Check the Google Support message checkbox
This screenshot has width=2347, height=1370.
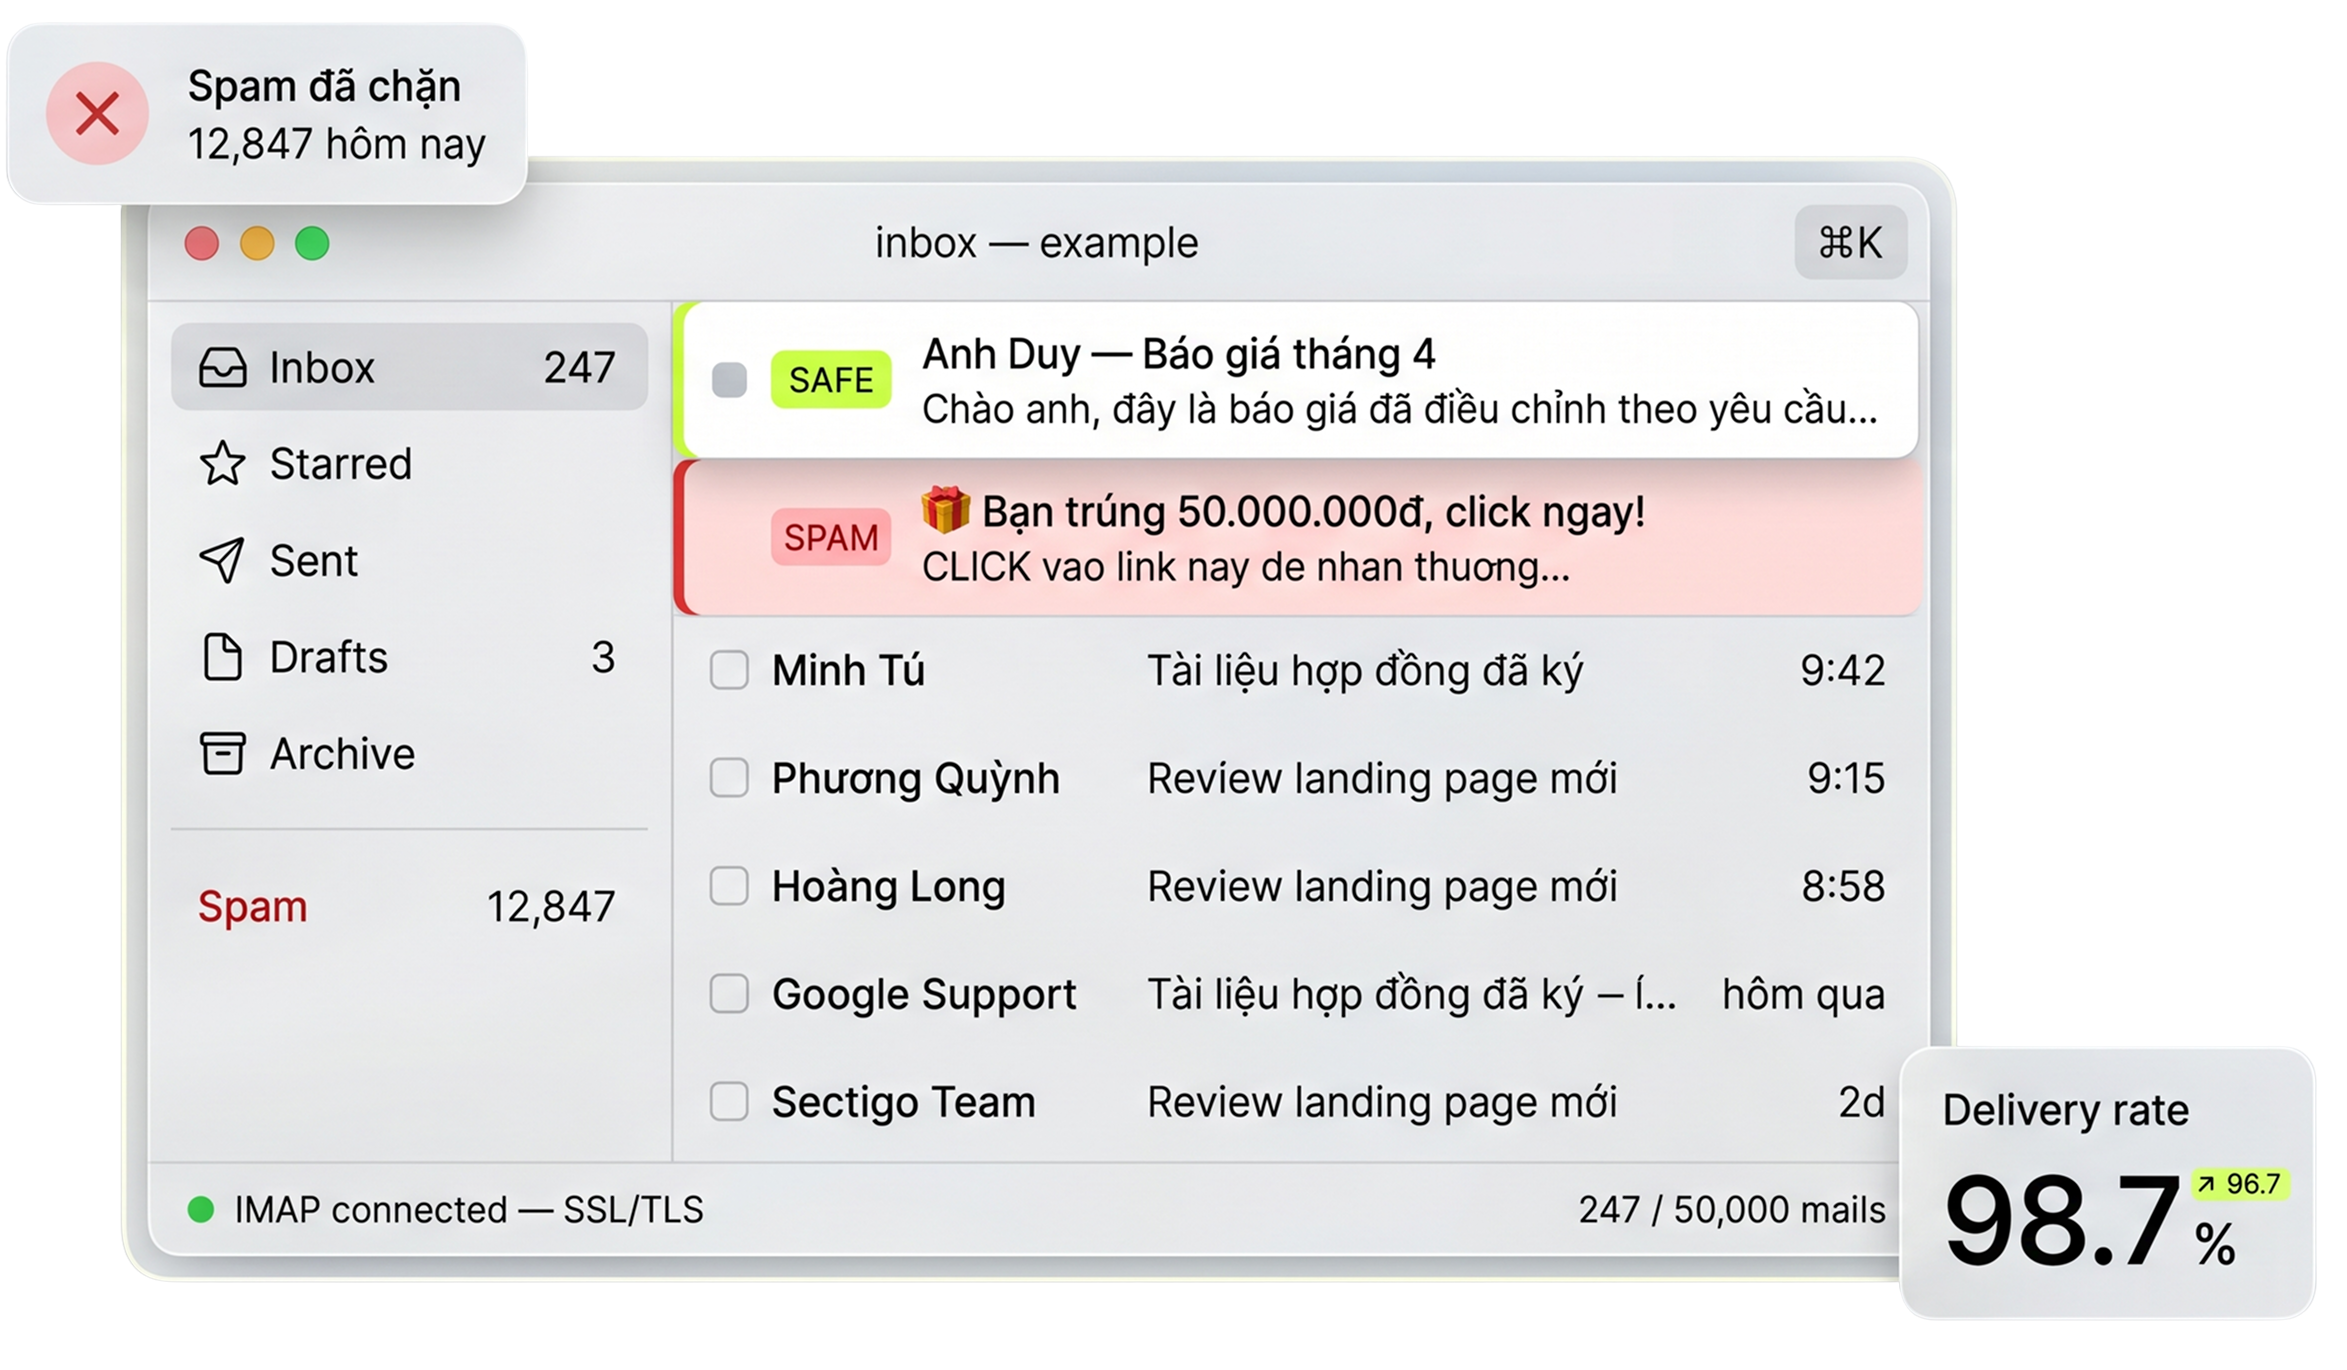pos(729,994)
